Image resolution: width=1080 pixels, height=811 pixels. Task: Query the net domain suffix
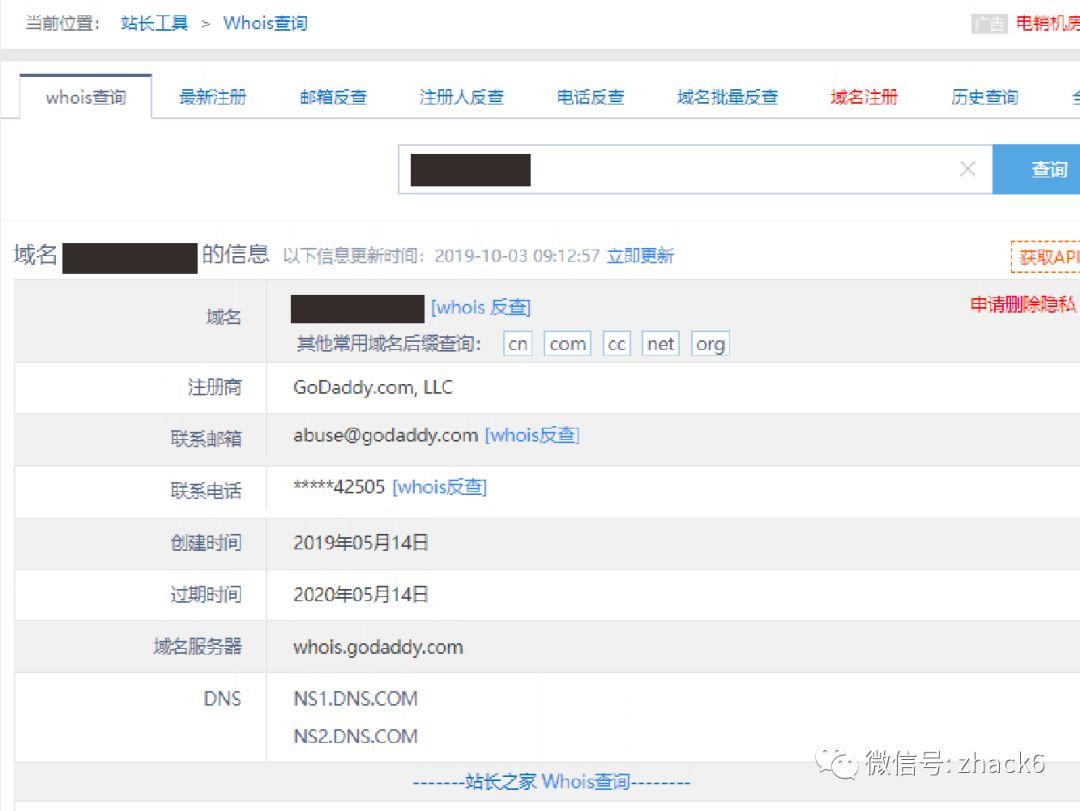(660, 343)
